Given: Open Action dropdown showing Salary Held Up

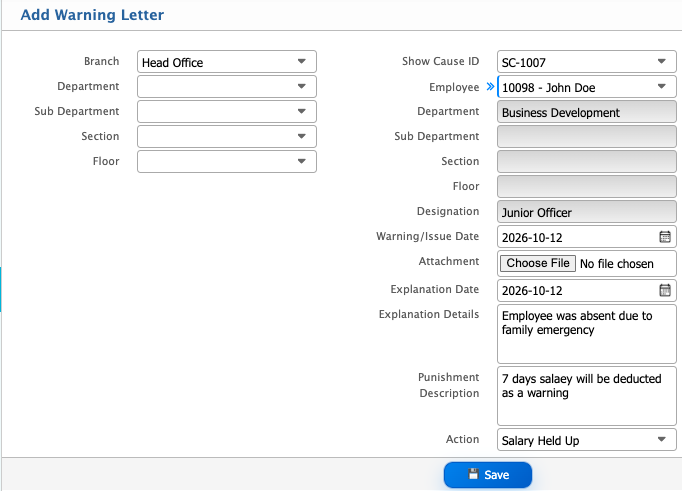Looking at the screenshot, I should click(586, 440).
